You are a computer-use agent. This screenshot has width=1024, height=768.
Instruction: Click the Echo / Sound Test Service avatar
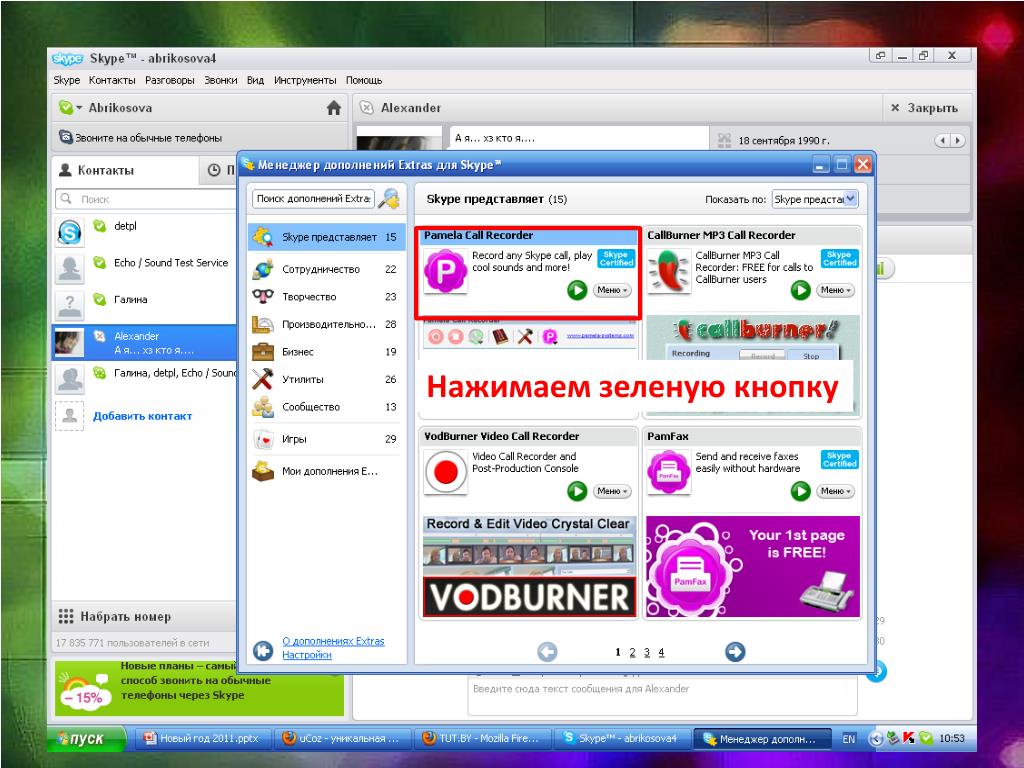tap(69, 269)
